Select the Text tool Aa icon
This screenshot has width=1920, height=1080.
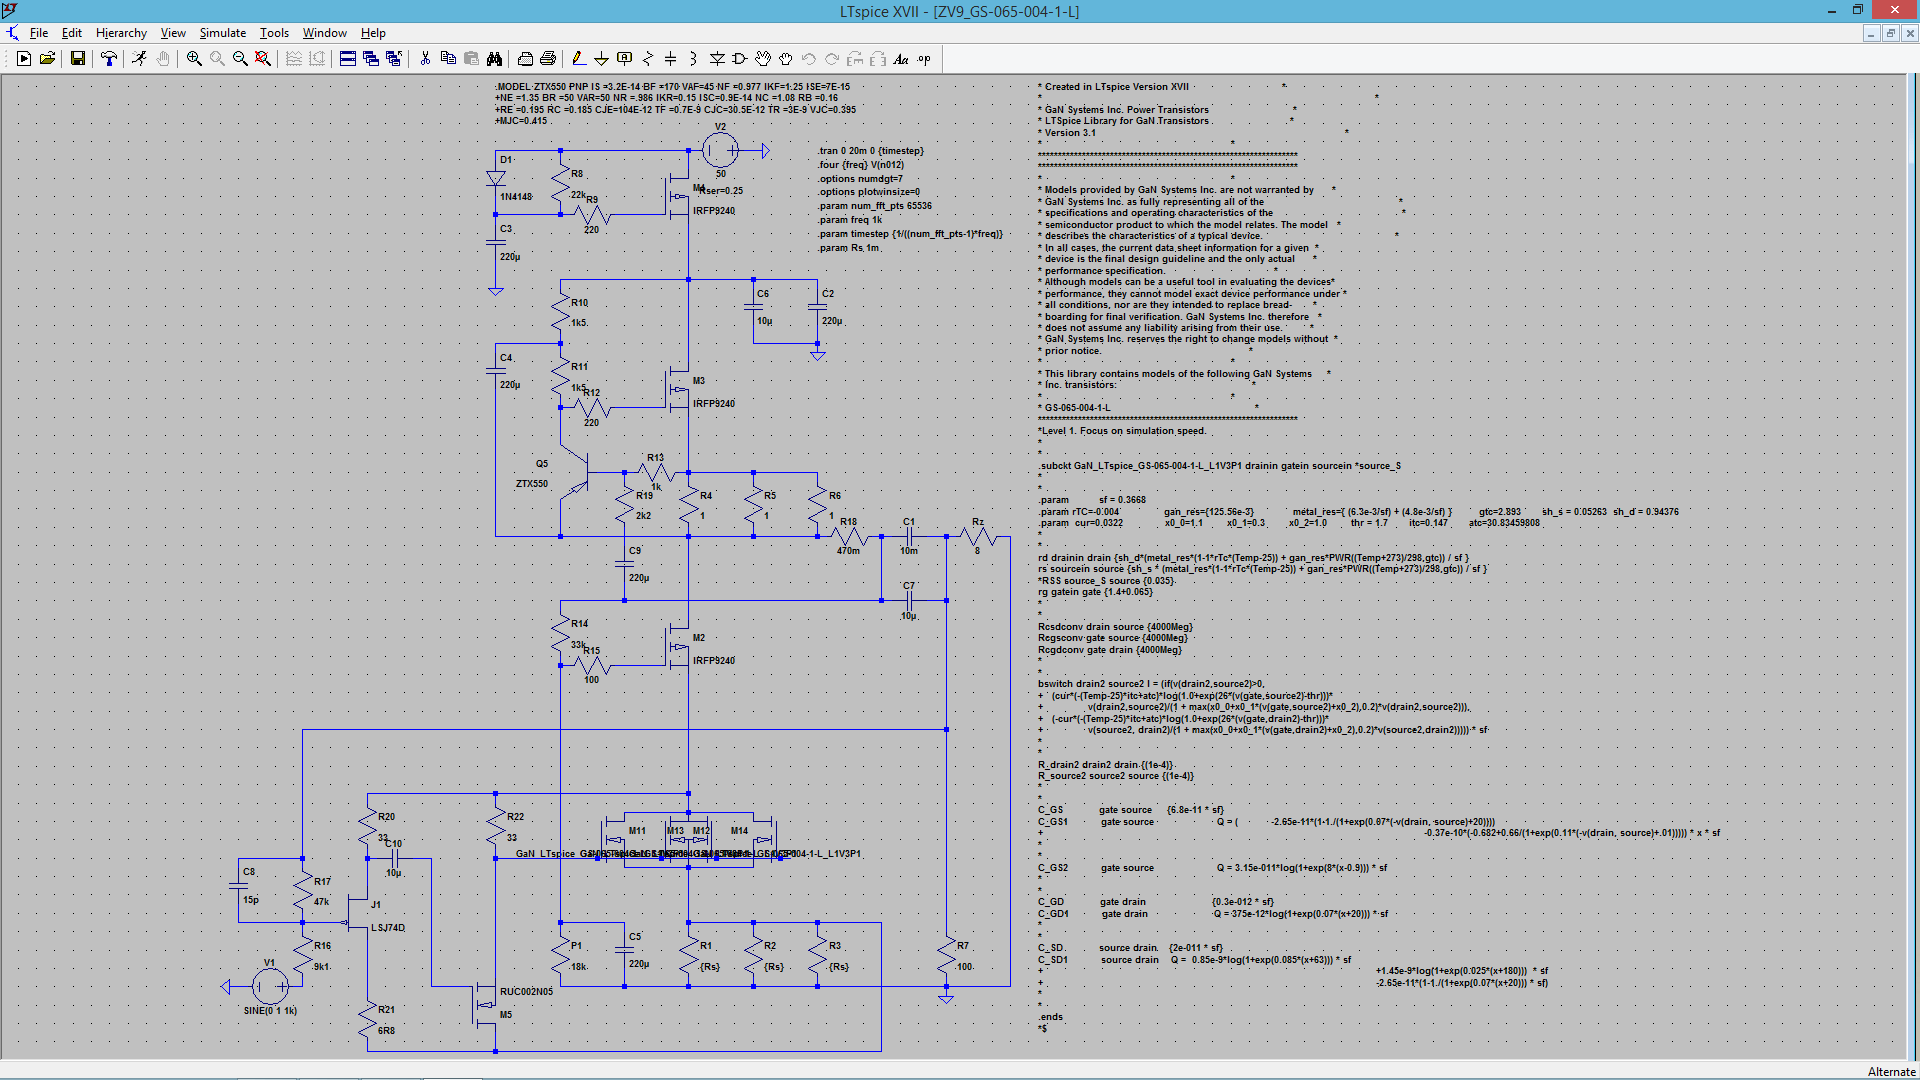[901, 59]
